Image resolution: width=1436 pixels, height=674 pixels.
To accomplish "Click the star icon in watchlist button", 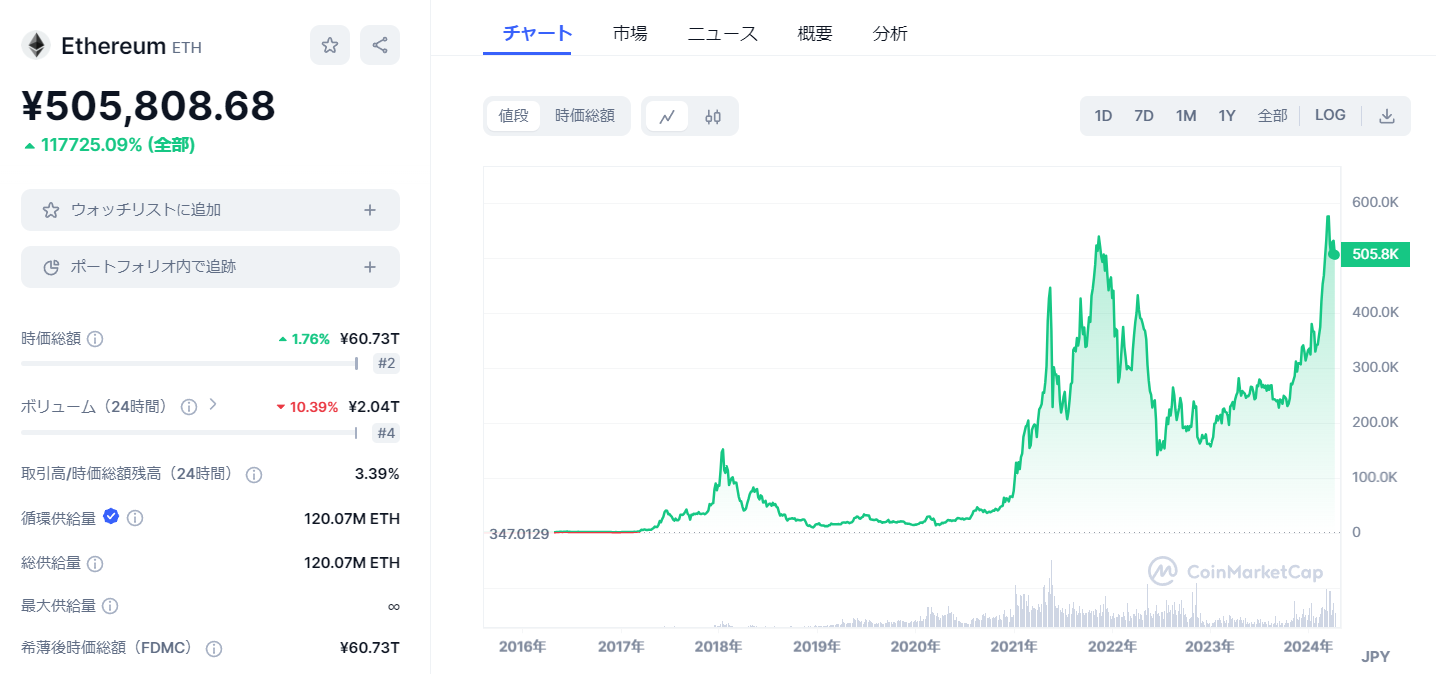I will pos(51,210).
